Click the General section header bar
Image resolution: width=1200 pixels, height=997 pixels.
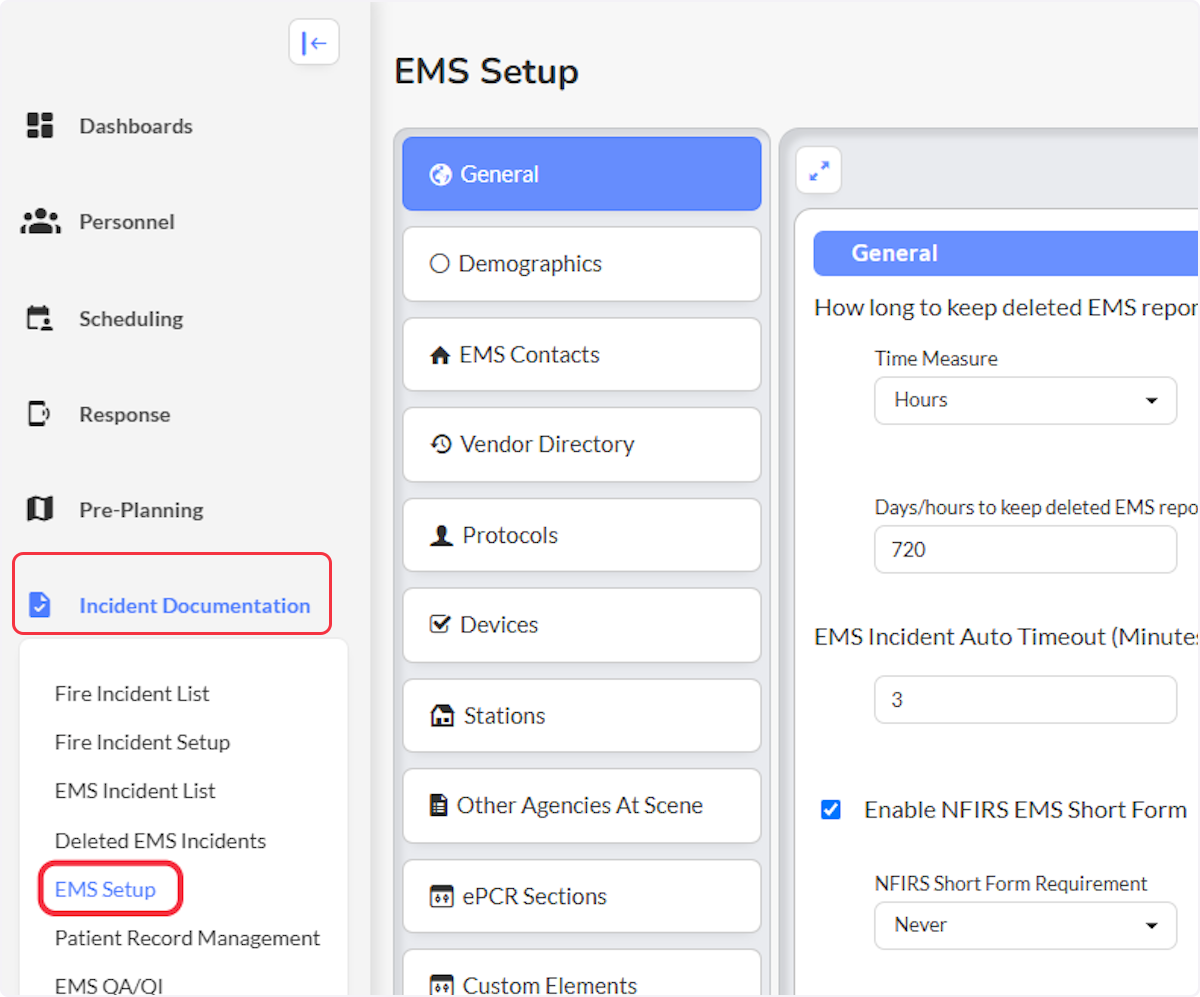[1006, 253]
